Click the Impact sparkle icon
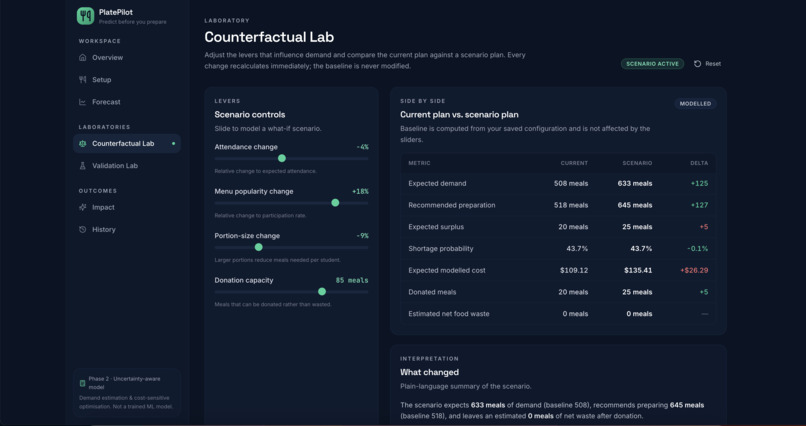The height and width of the screenshot is (426, 806). [x=82, y=208]
